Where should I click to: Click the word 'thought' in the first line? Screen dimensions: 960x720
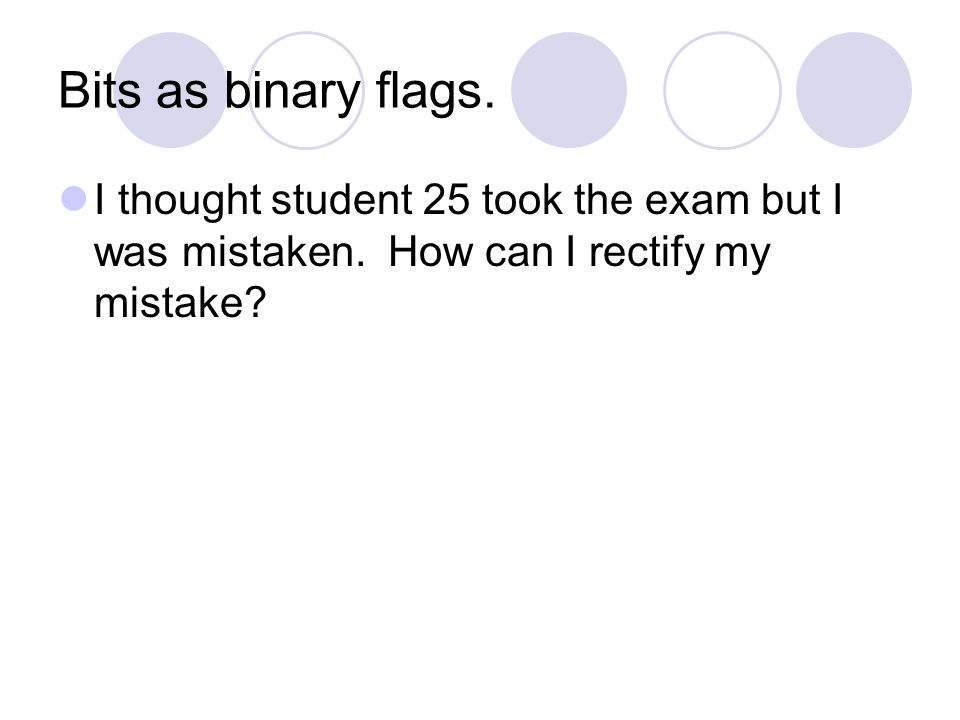tap(189, 201)
